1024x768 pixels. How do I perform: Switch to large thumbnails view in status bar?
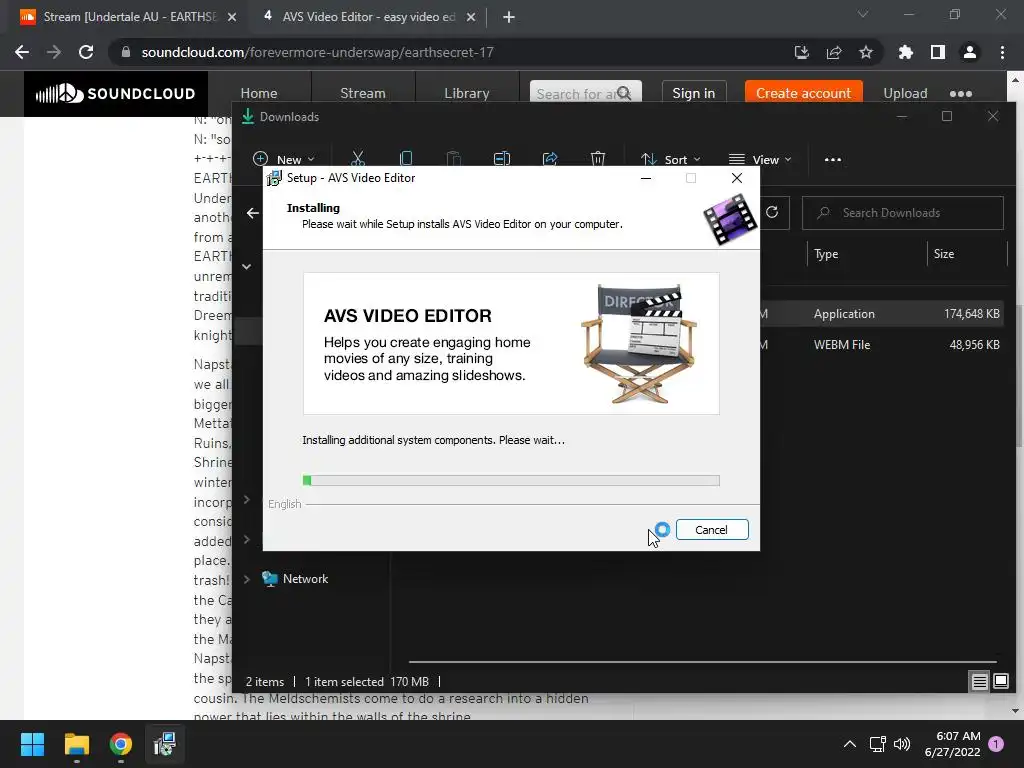click(x=1000, y=682)
